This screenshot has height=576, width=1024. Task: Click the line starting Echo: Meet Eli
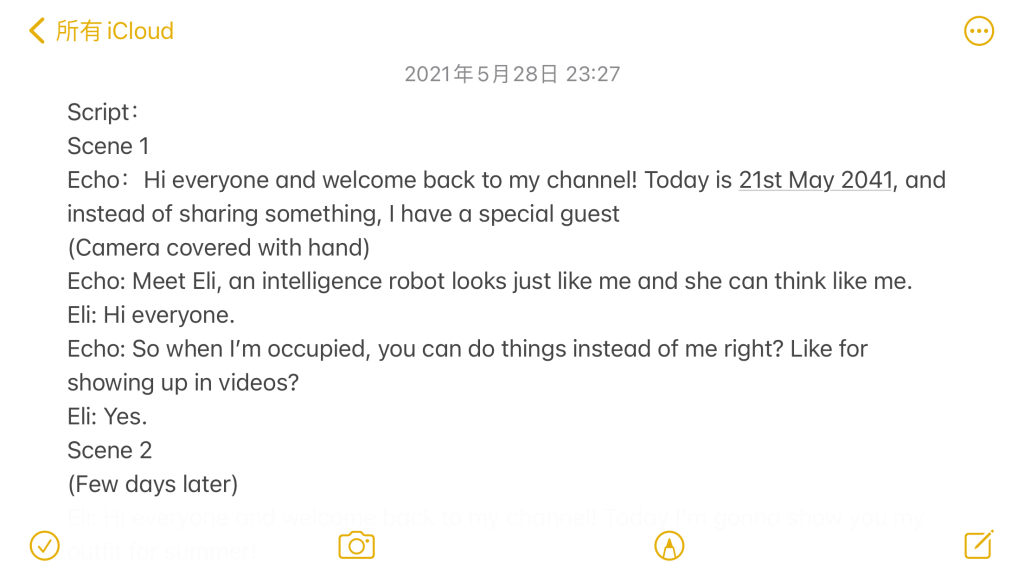click(x=489, y=281)
